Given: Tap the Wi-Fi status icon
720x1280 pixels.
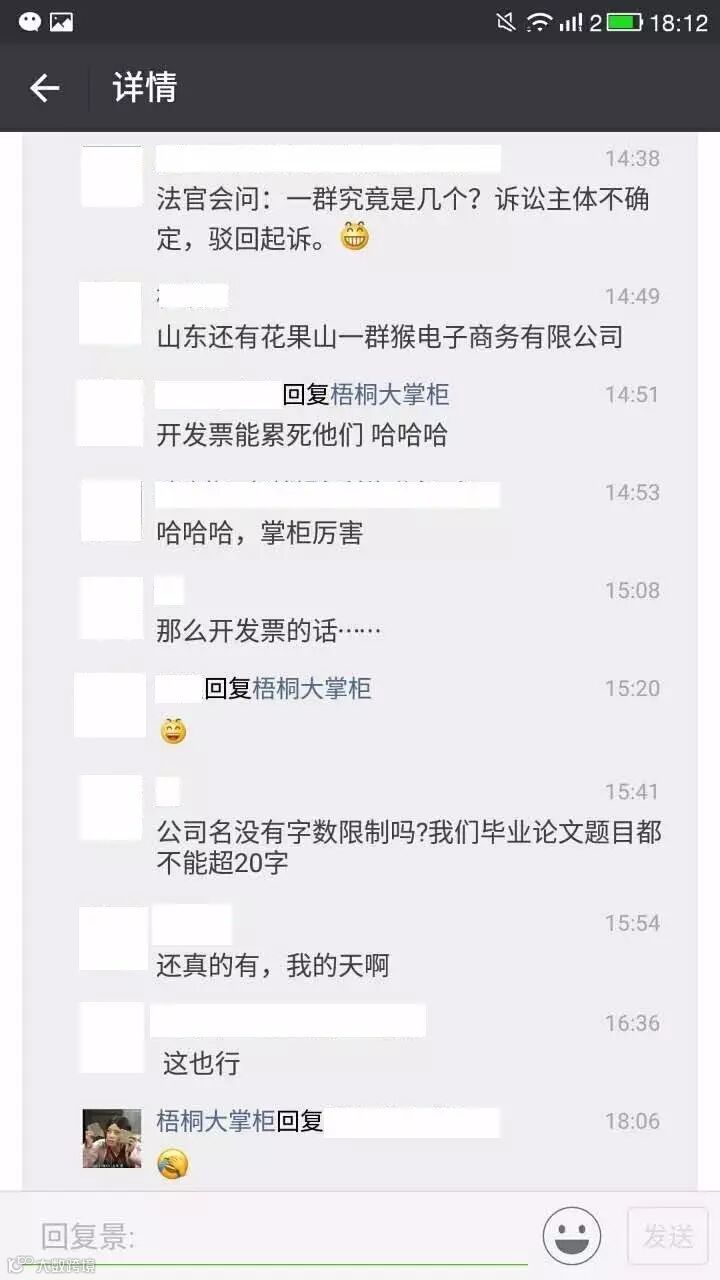Looking at the screenshot, I should pos(540,22).
